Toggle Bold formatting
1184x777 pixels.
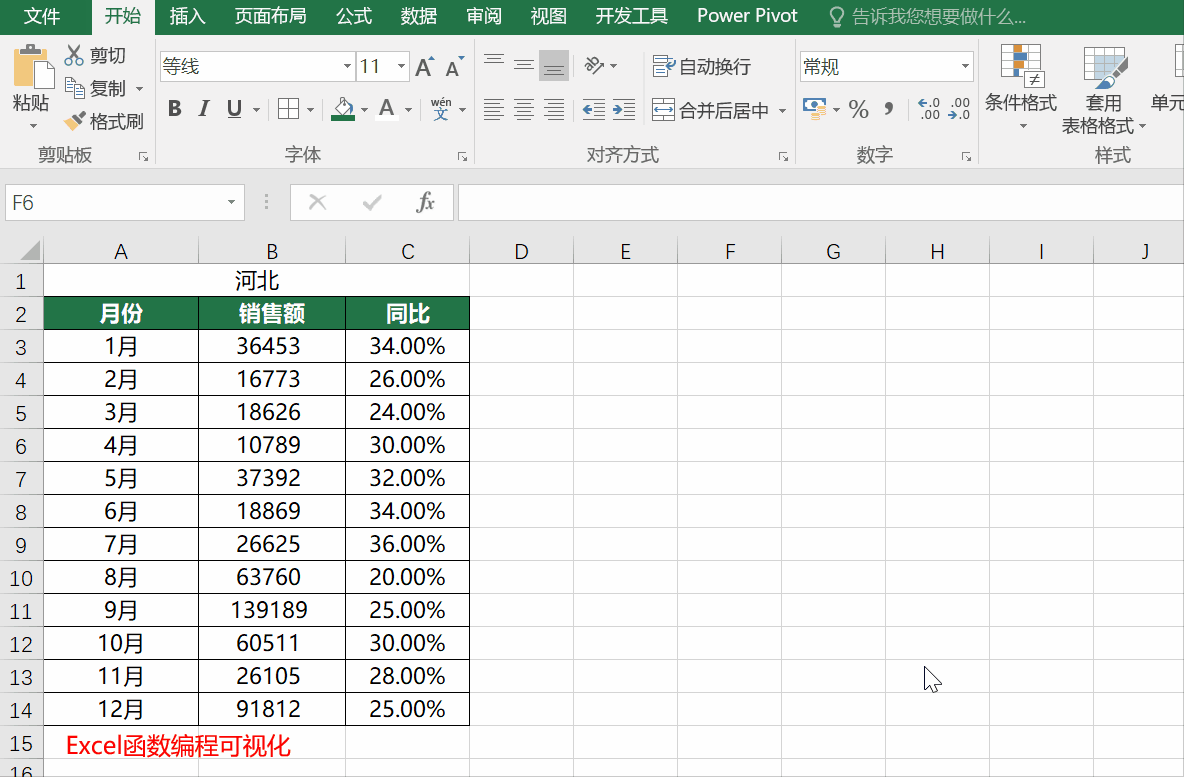174,109
